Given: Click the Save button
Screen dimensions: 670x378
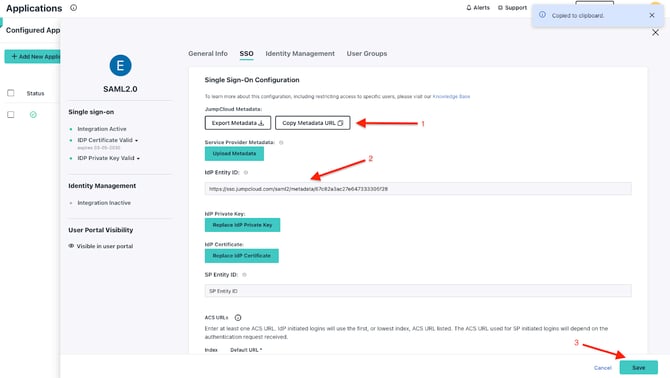Looking at the screenshot, I should tap(639, 368).
